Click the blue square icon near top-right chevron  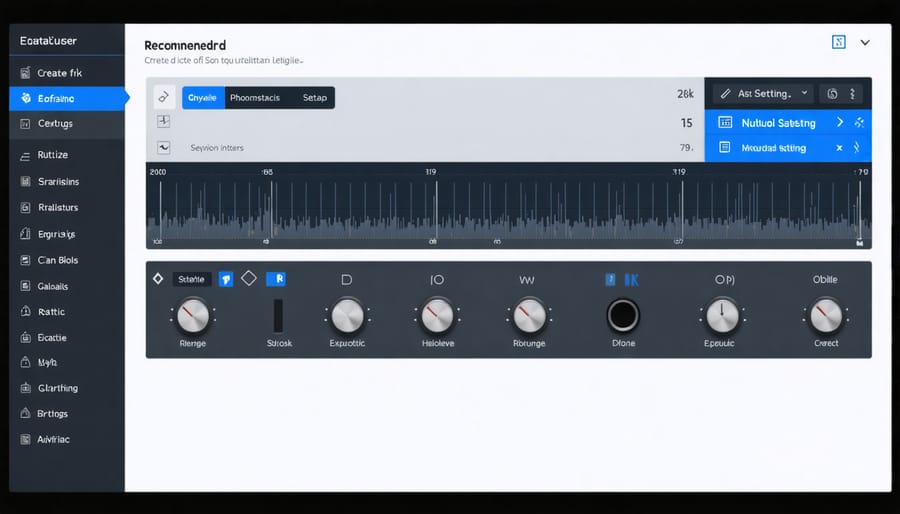(839, 42)
